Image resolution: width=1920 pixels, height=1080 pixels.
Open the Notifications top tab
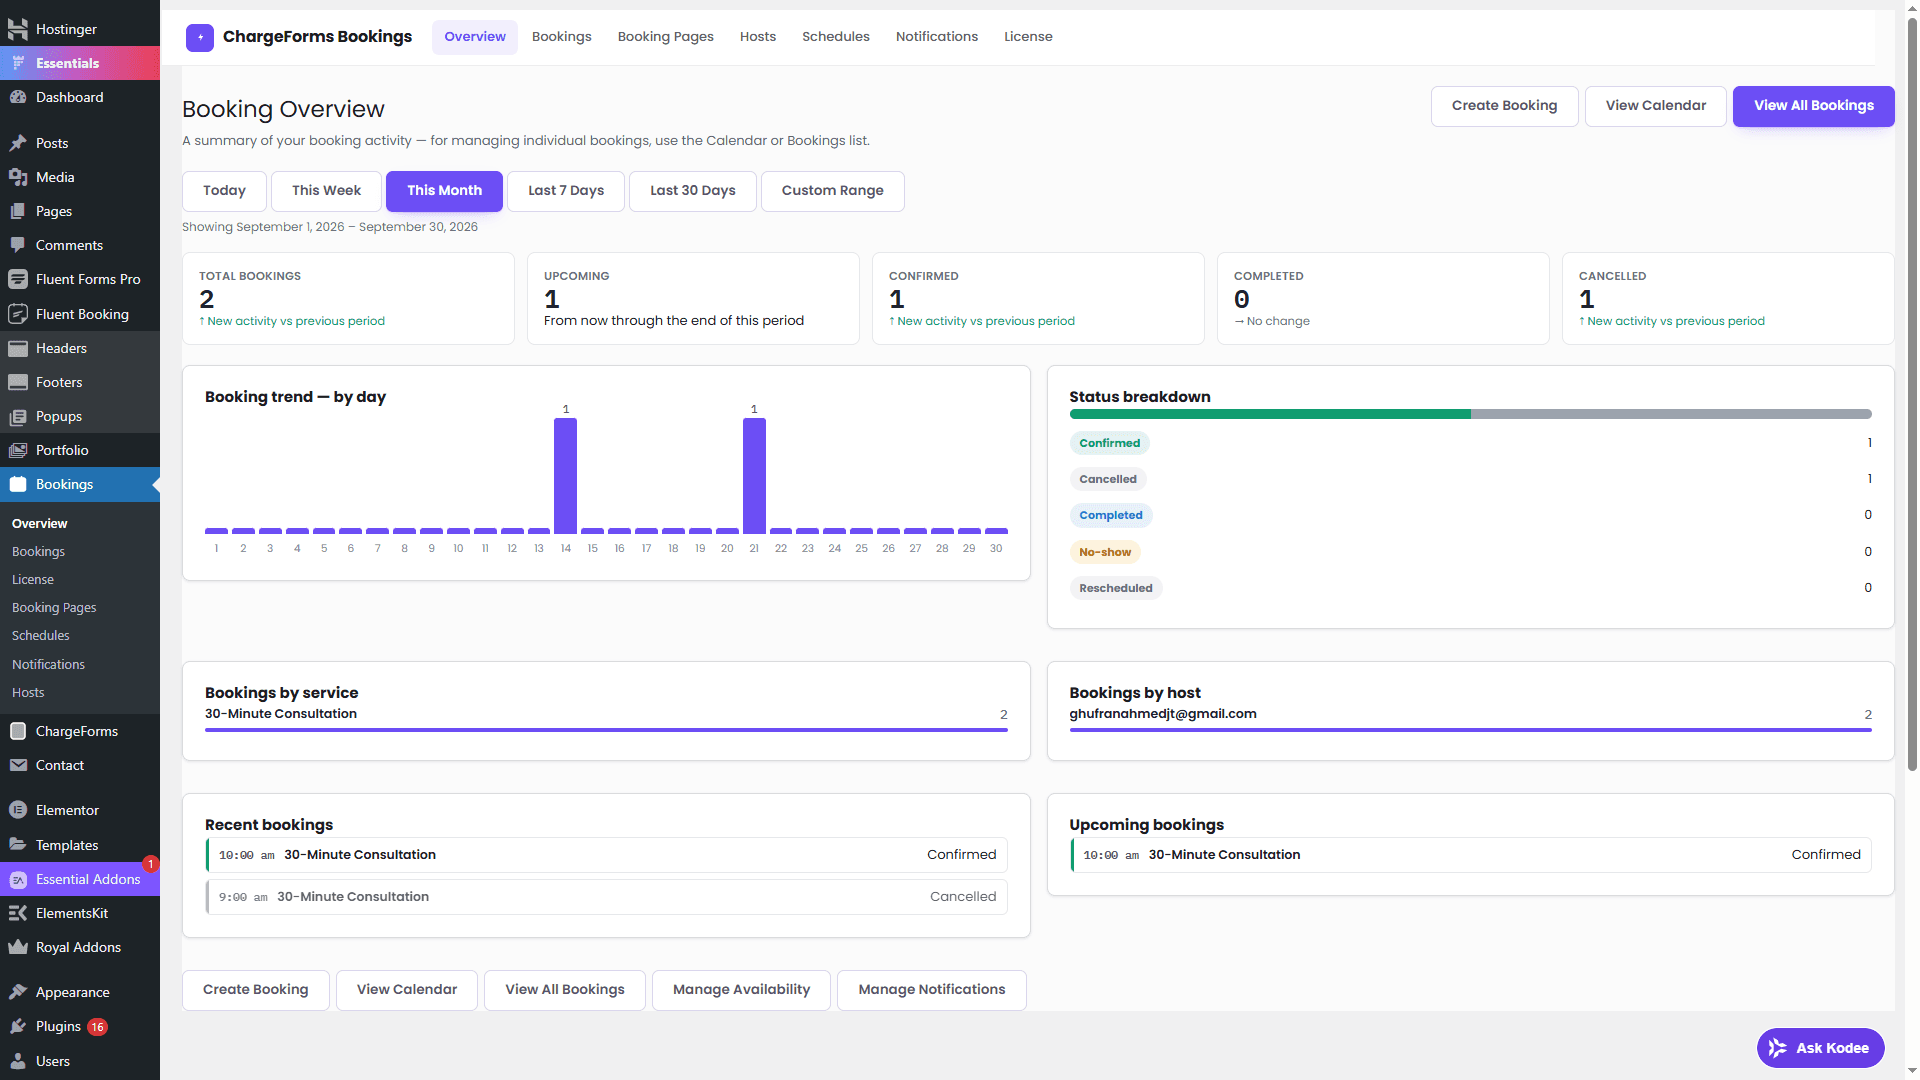tap(937, 37)
